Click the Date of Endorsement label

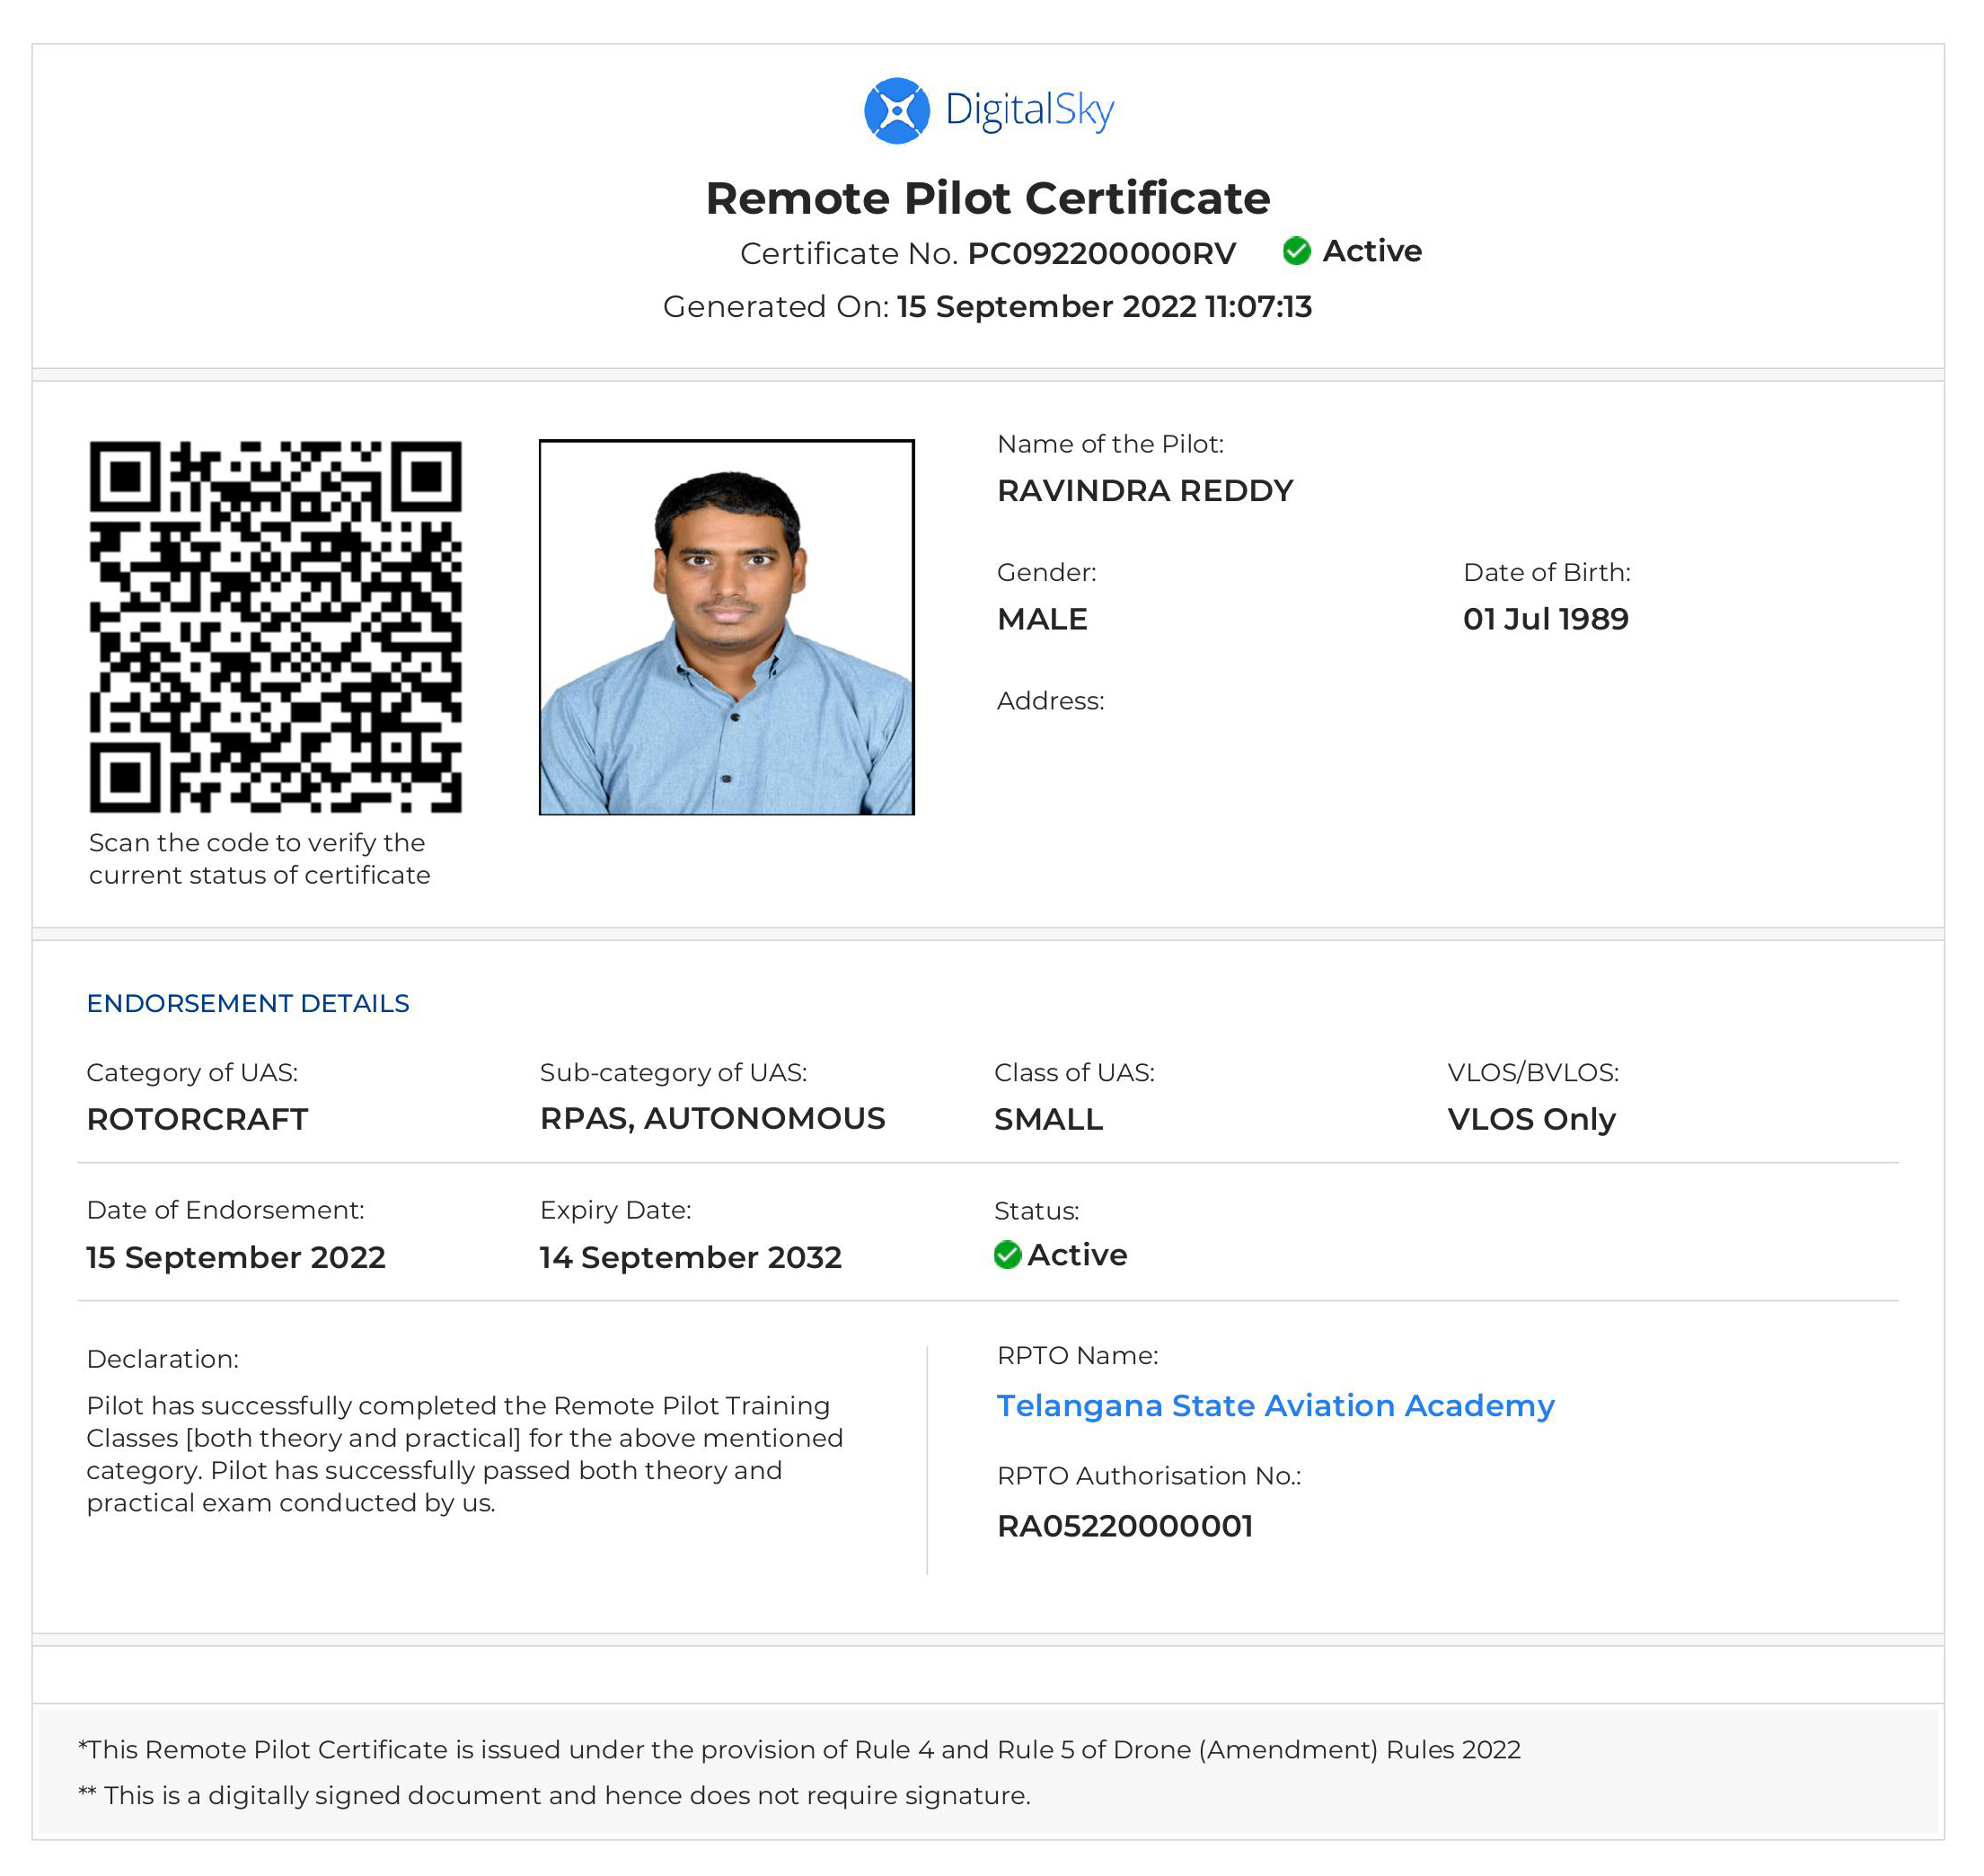click(226, 1211)
